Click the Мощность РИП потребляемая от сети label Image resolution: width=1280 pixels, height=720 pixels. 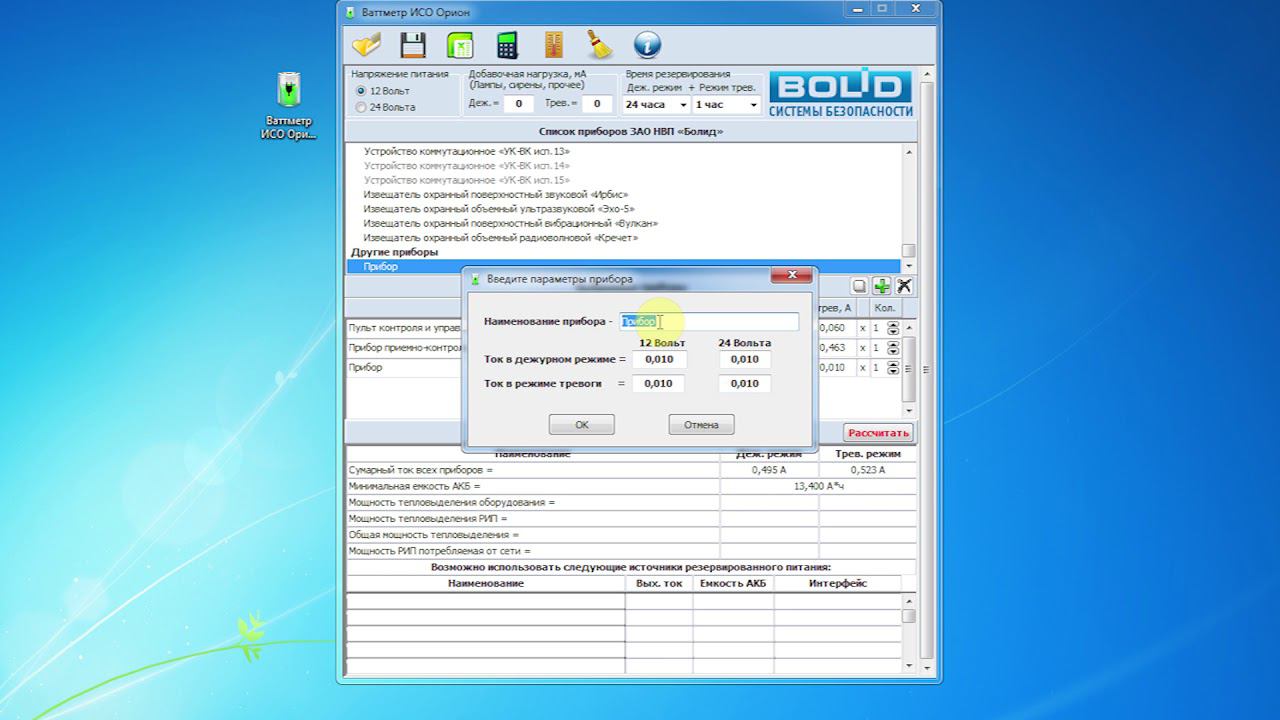click(439, 551)
